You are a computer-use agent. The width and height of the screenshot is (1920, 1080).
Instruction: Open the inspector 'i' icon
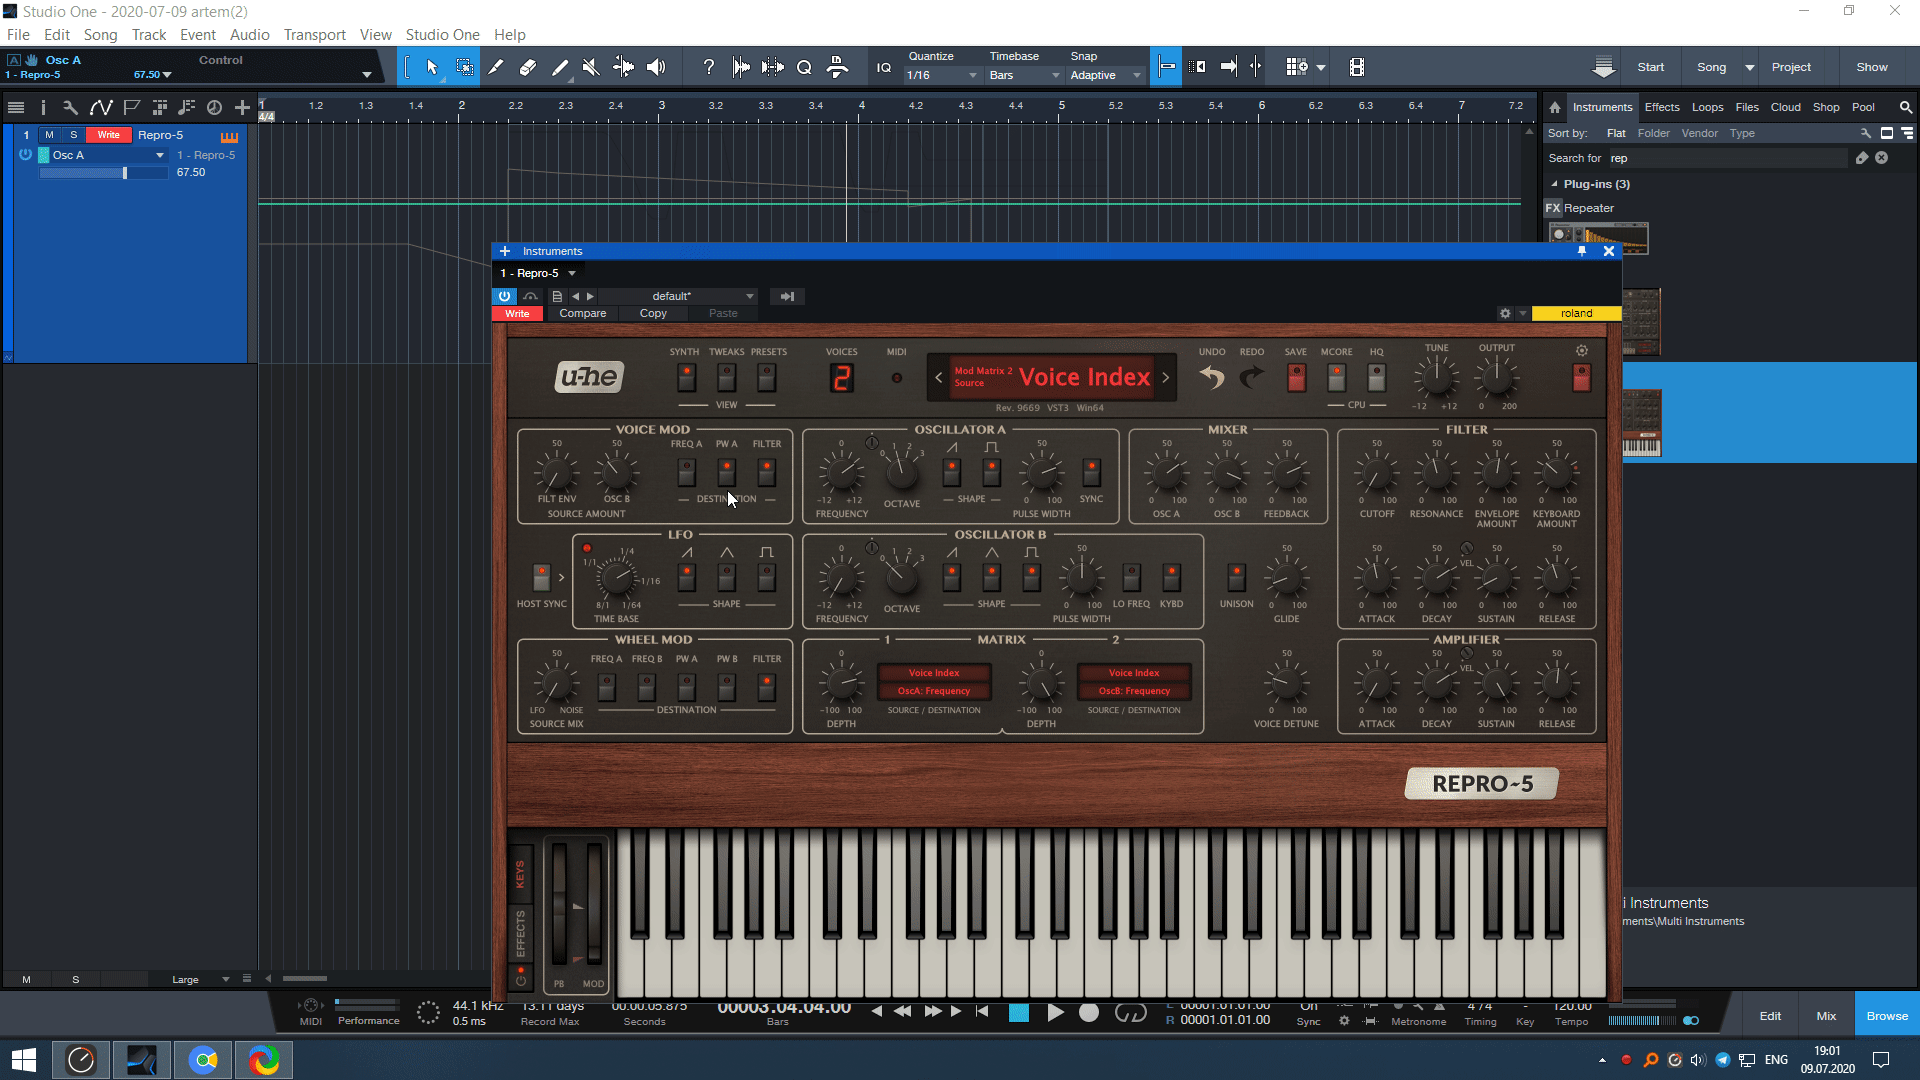point(43,107)
